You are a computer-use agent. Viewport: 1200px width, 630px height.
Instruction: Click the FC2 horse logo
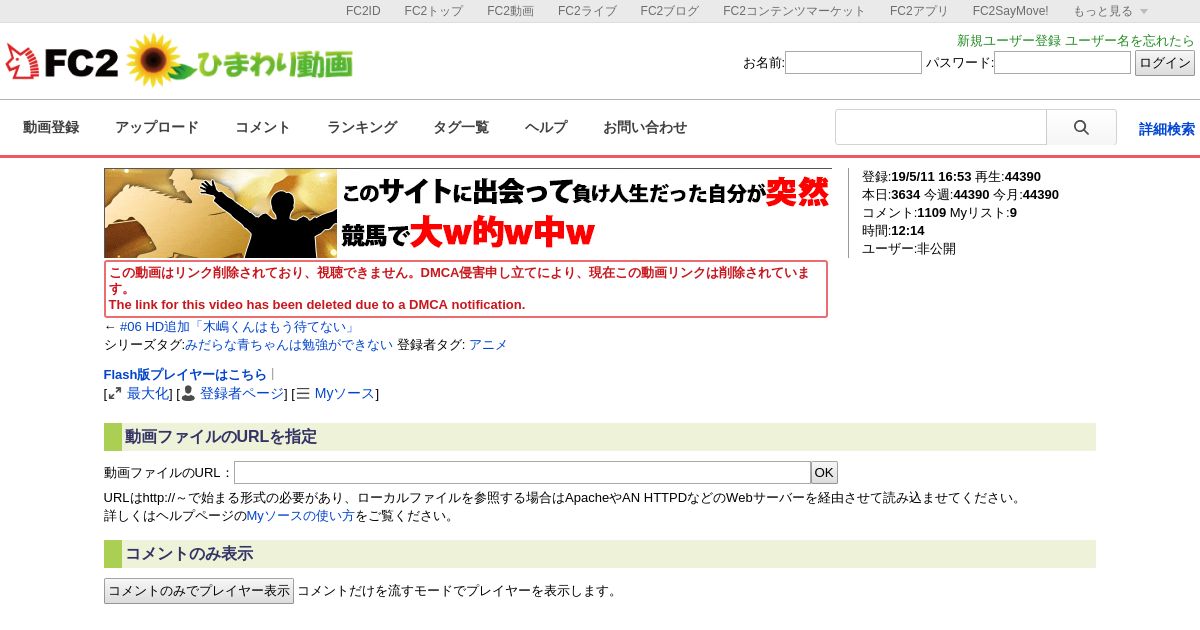[62, 62]
